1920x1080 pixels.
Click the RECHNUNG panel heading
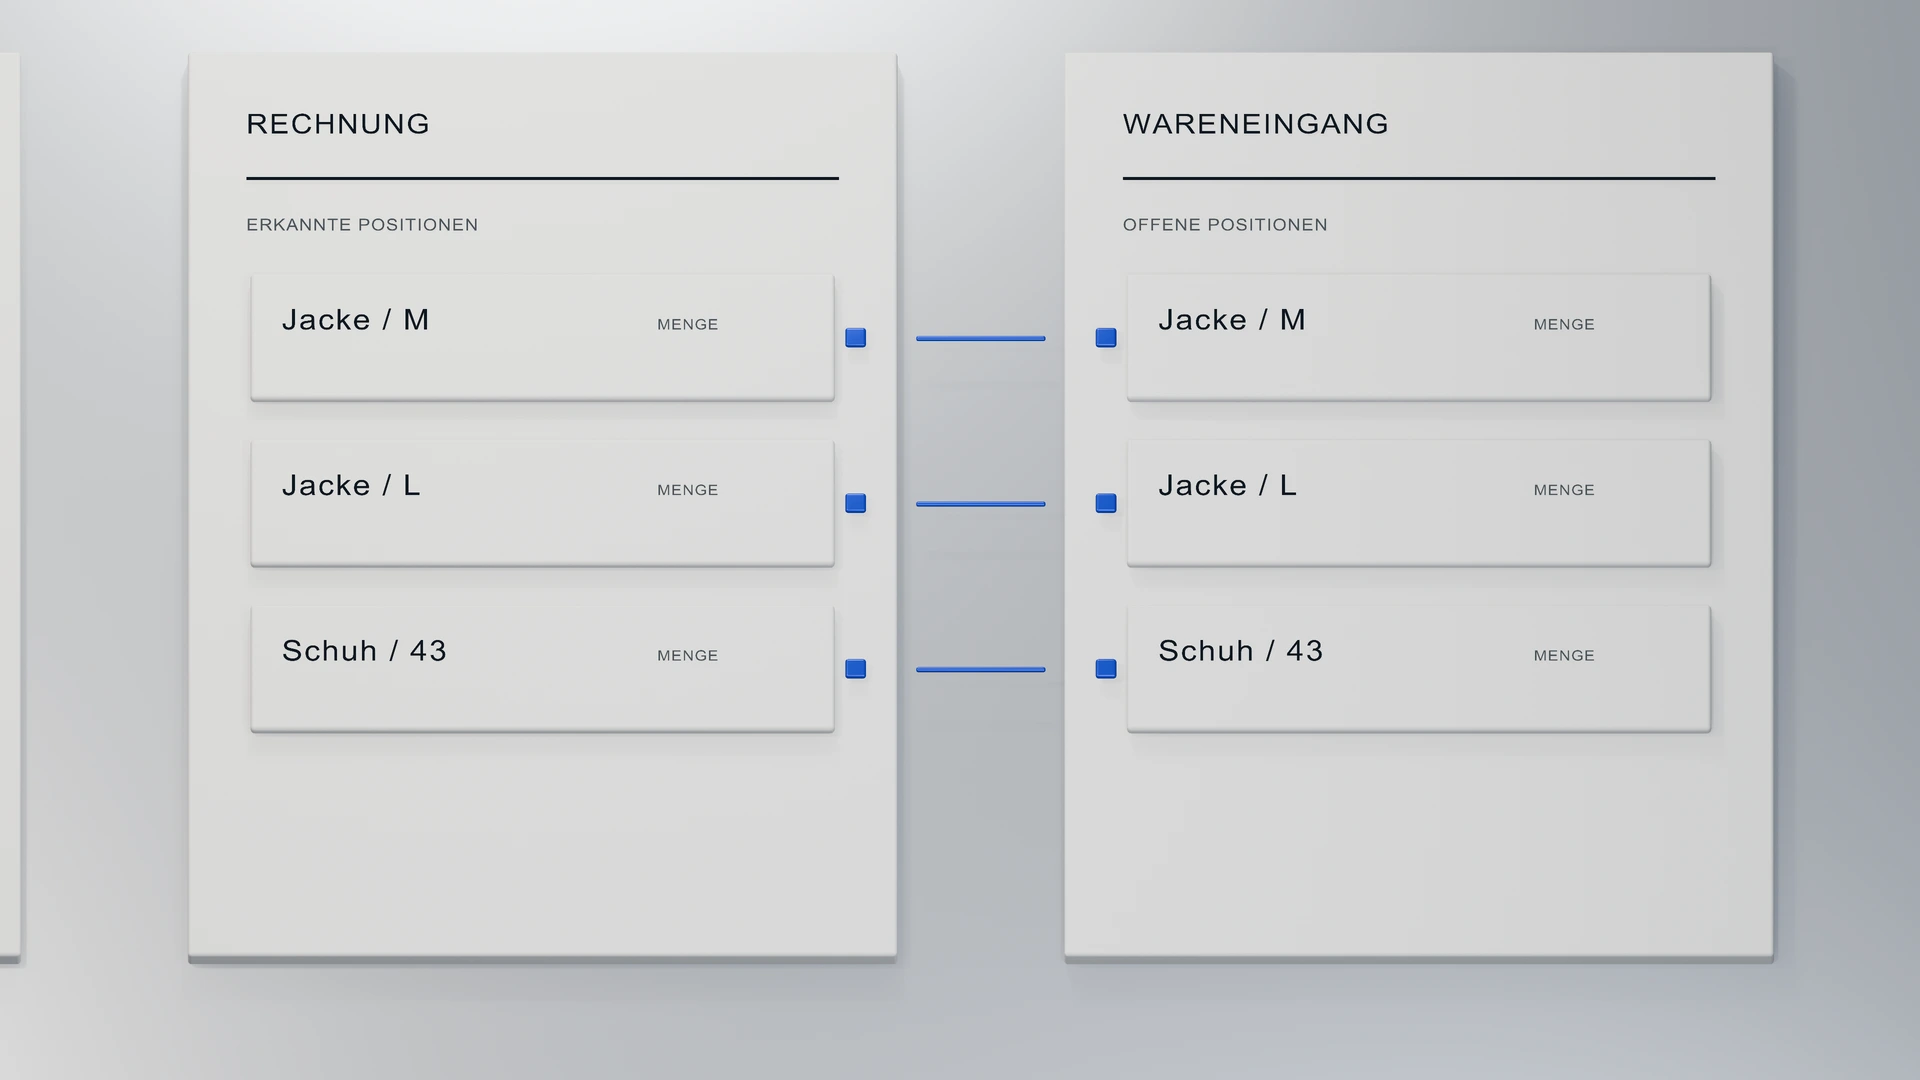(x=338, y=124)
